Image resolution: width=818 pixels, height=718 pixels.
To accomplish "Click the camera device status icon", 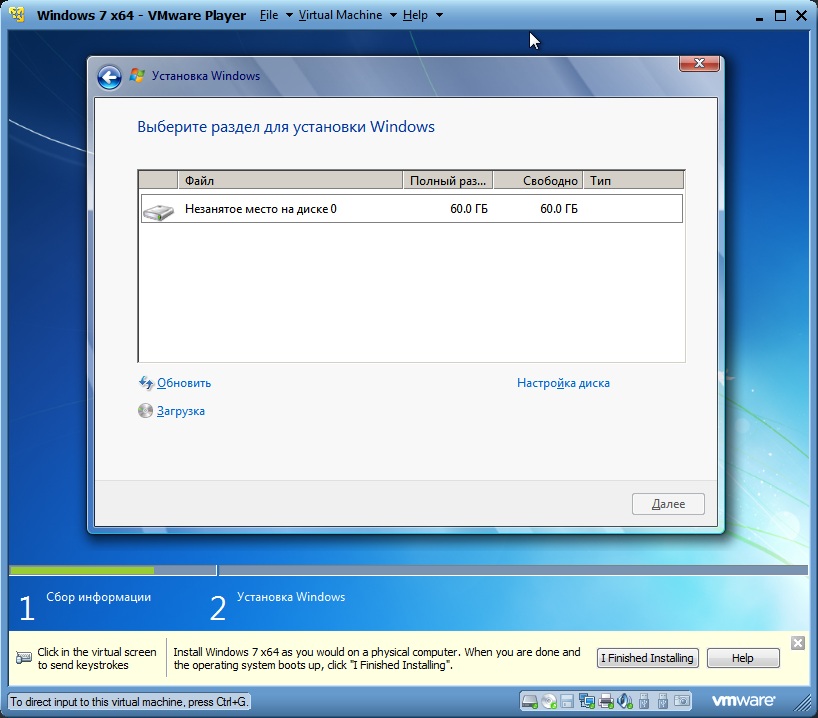I will pos(682,701).
